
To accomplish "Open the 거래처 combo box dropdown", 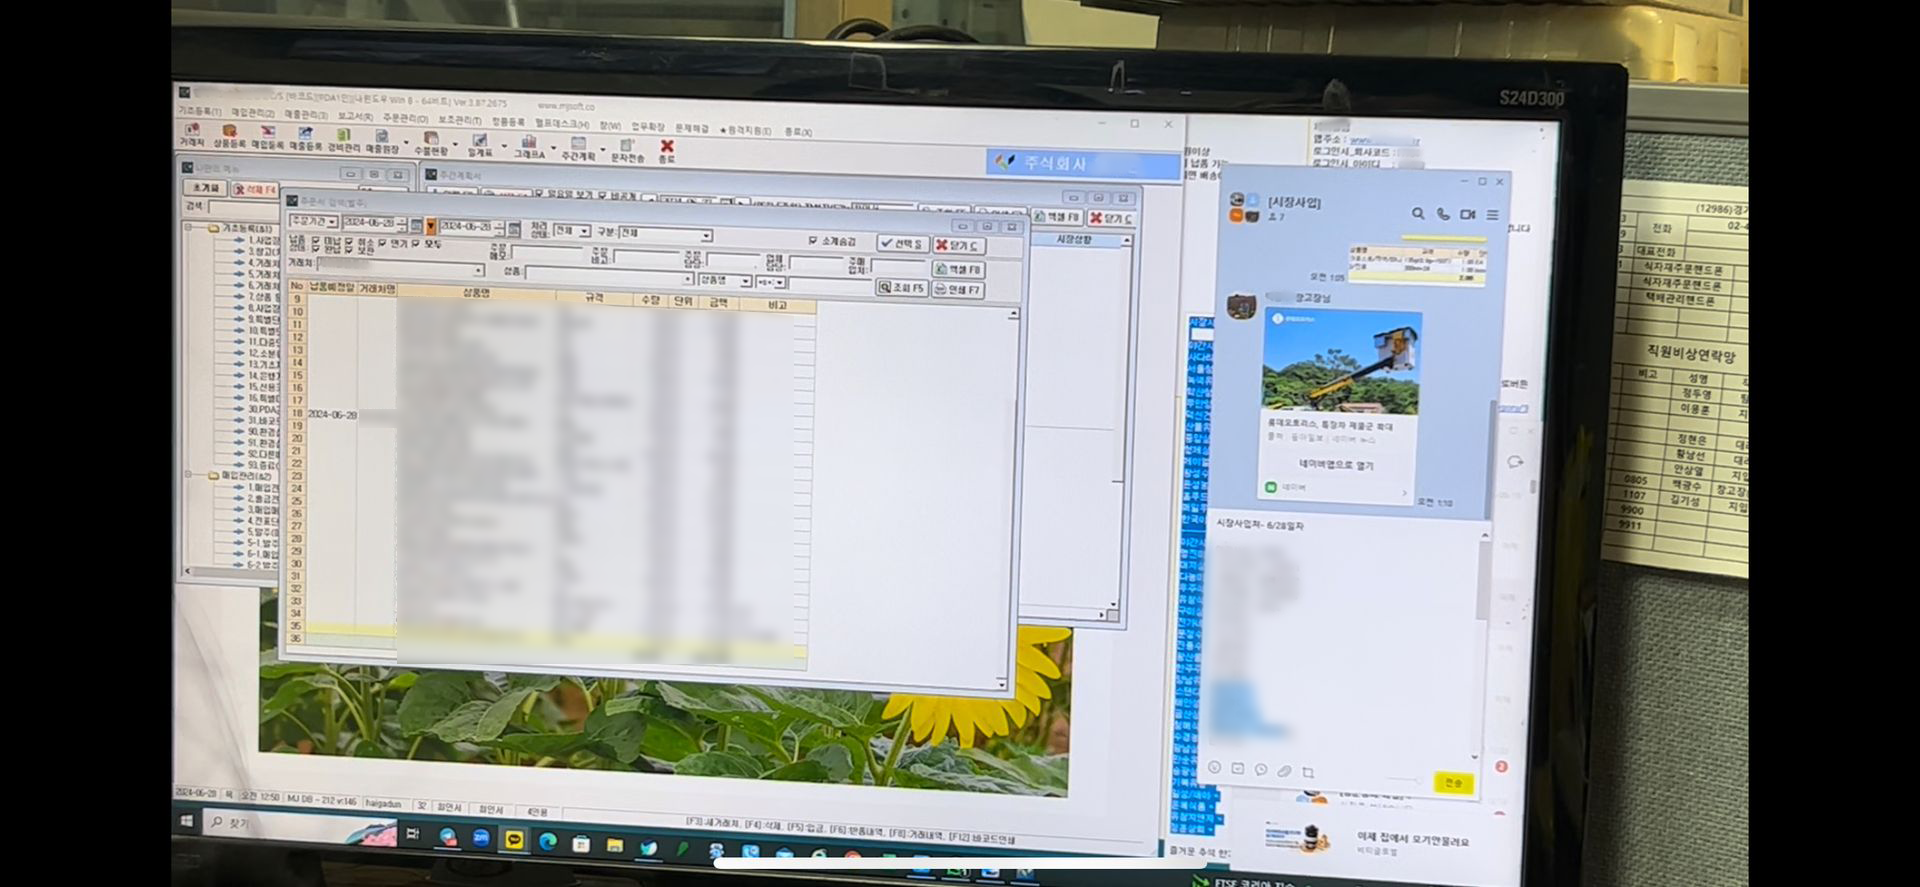I will click(479, 271).
